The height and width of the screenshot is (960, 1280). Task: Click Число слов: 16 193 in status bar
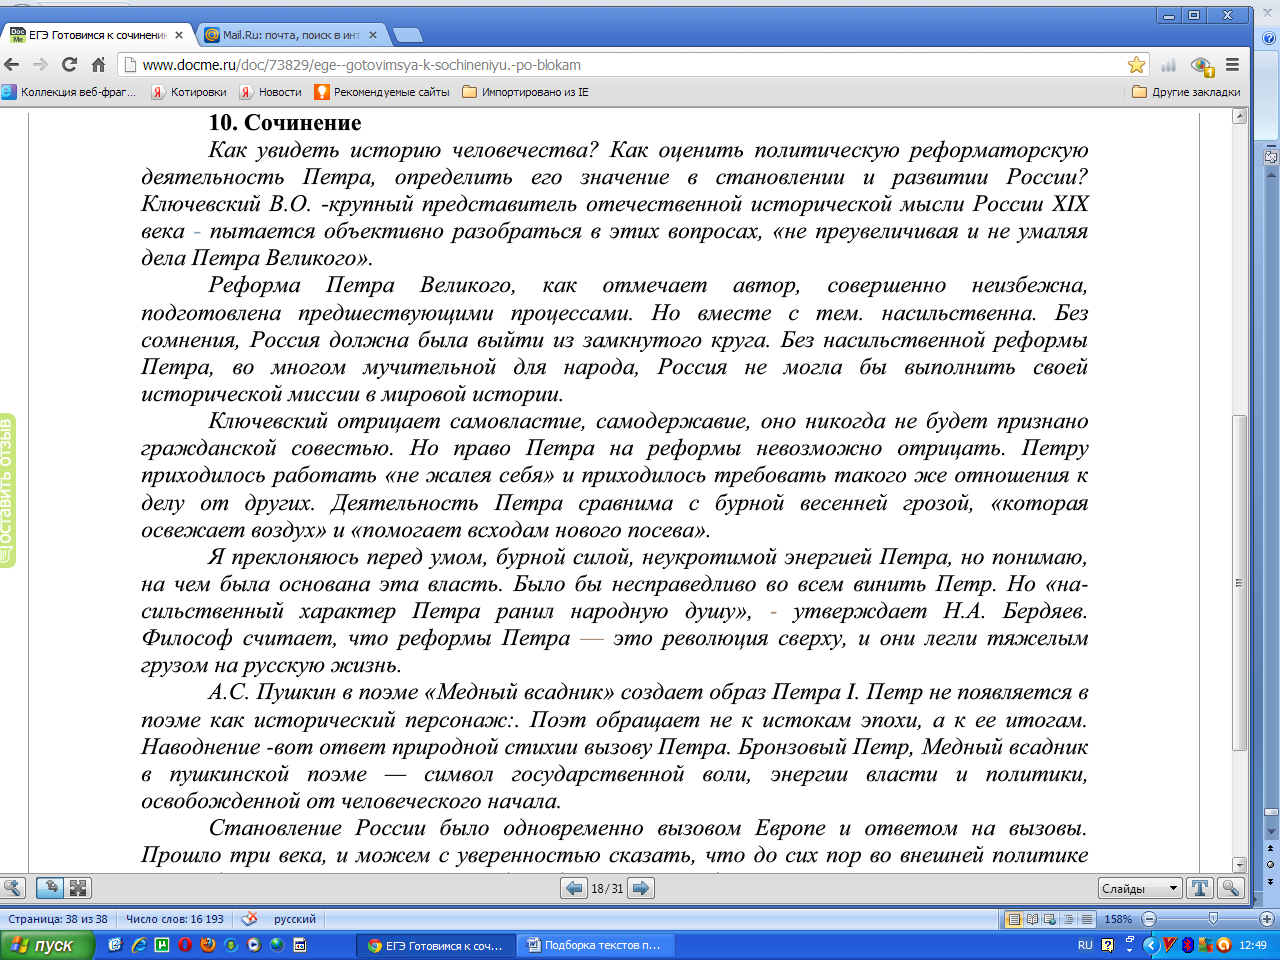click(x=175, y=919)
